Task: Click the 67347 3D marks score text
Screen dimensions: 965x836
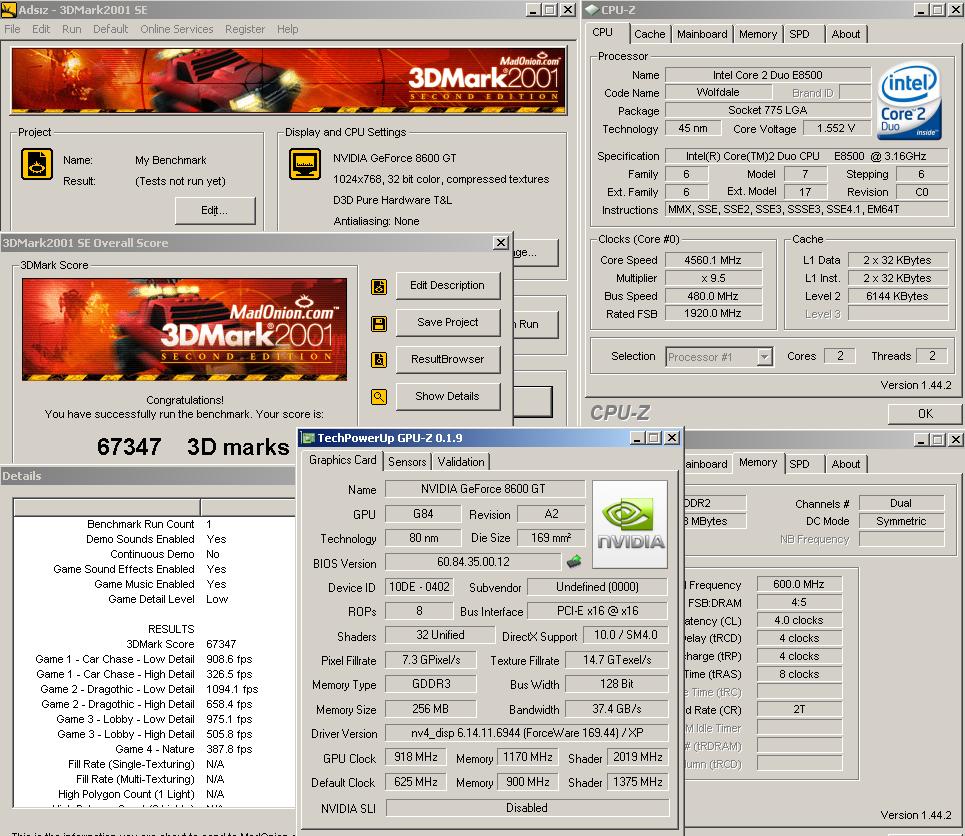Action: pos(193,447)
